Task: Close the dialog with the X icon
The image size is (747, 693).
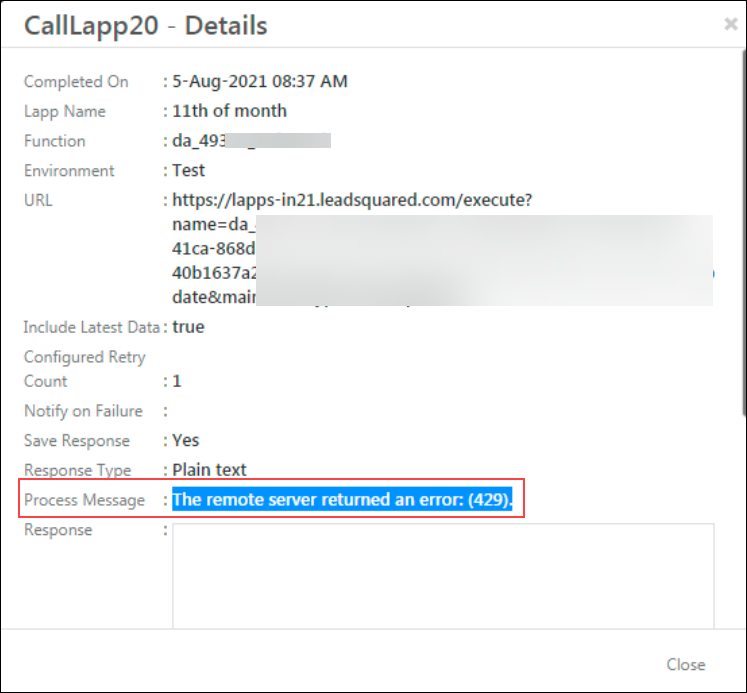Action: [730, 24]
